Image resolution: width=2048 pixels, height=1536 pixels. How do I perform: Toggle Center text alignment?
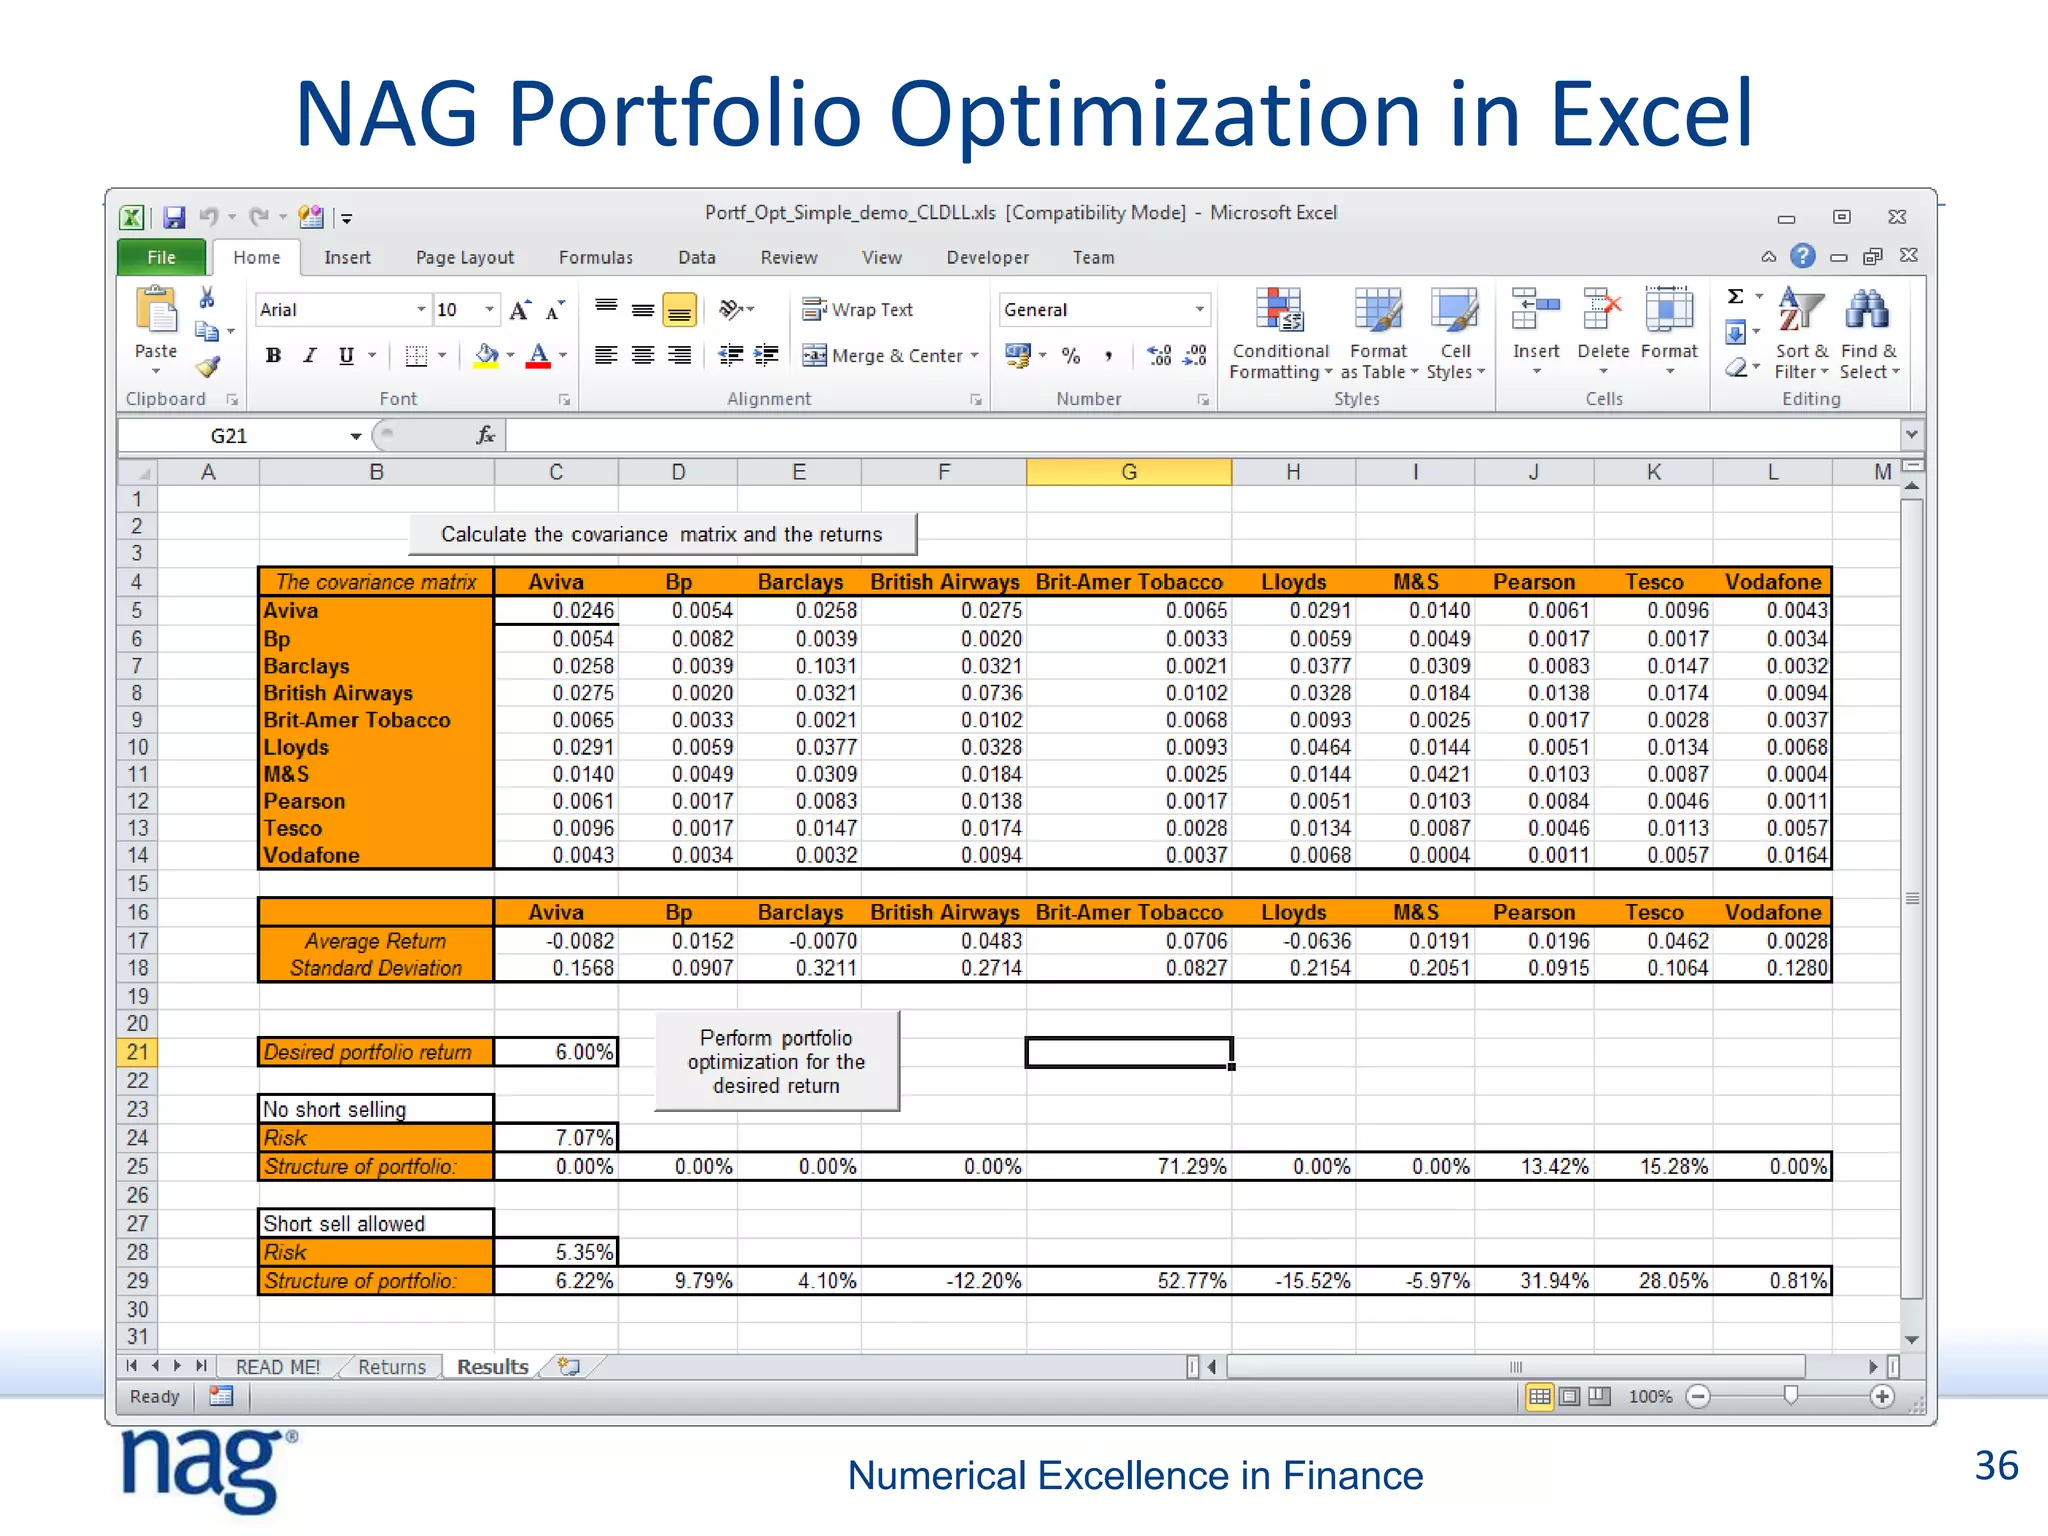pos(643,355)
